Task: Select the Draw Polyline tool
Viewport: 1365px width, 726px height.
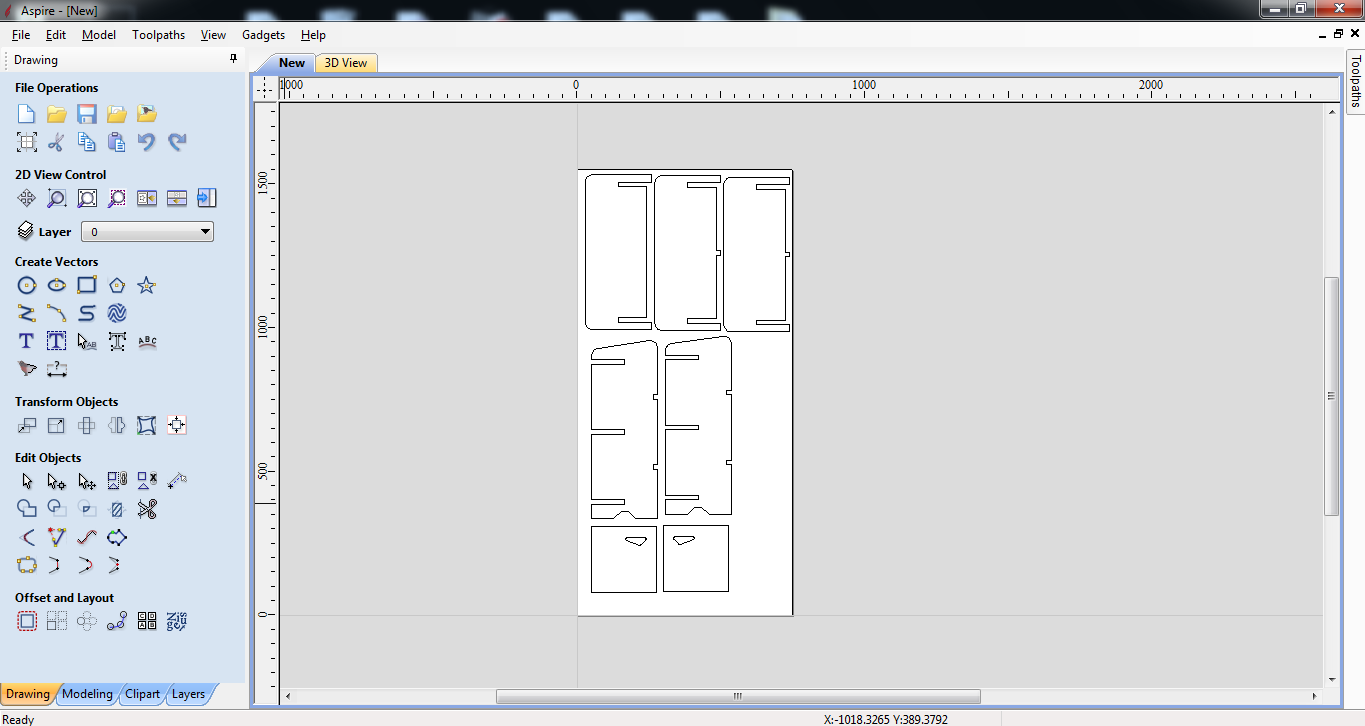Action: [27, 313]
